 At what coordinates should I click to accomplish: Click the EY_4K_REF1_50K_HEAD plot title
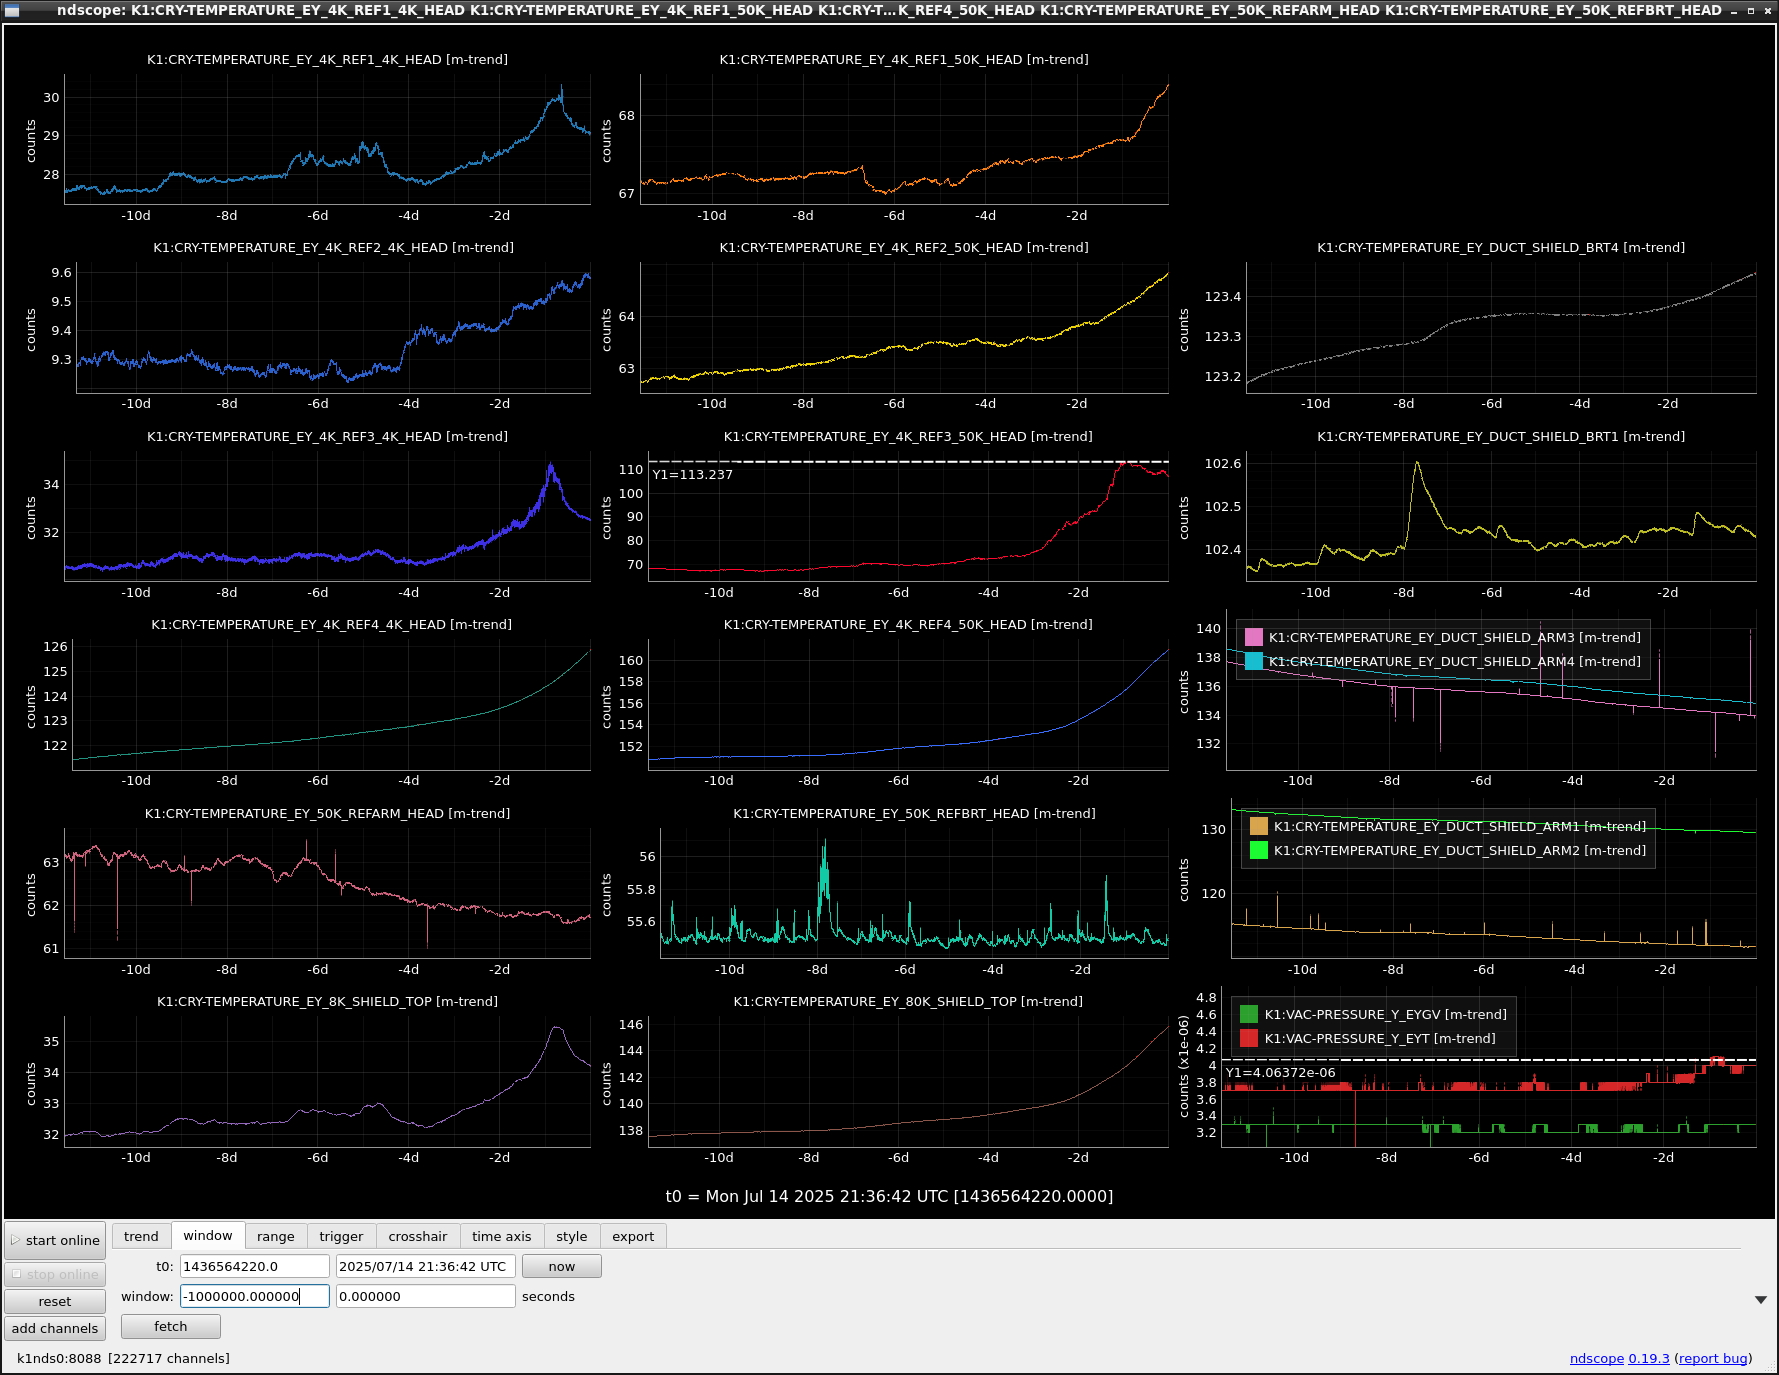tap(904, 59)
